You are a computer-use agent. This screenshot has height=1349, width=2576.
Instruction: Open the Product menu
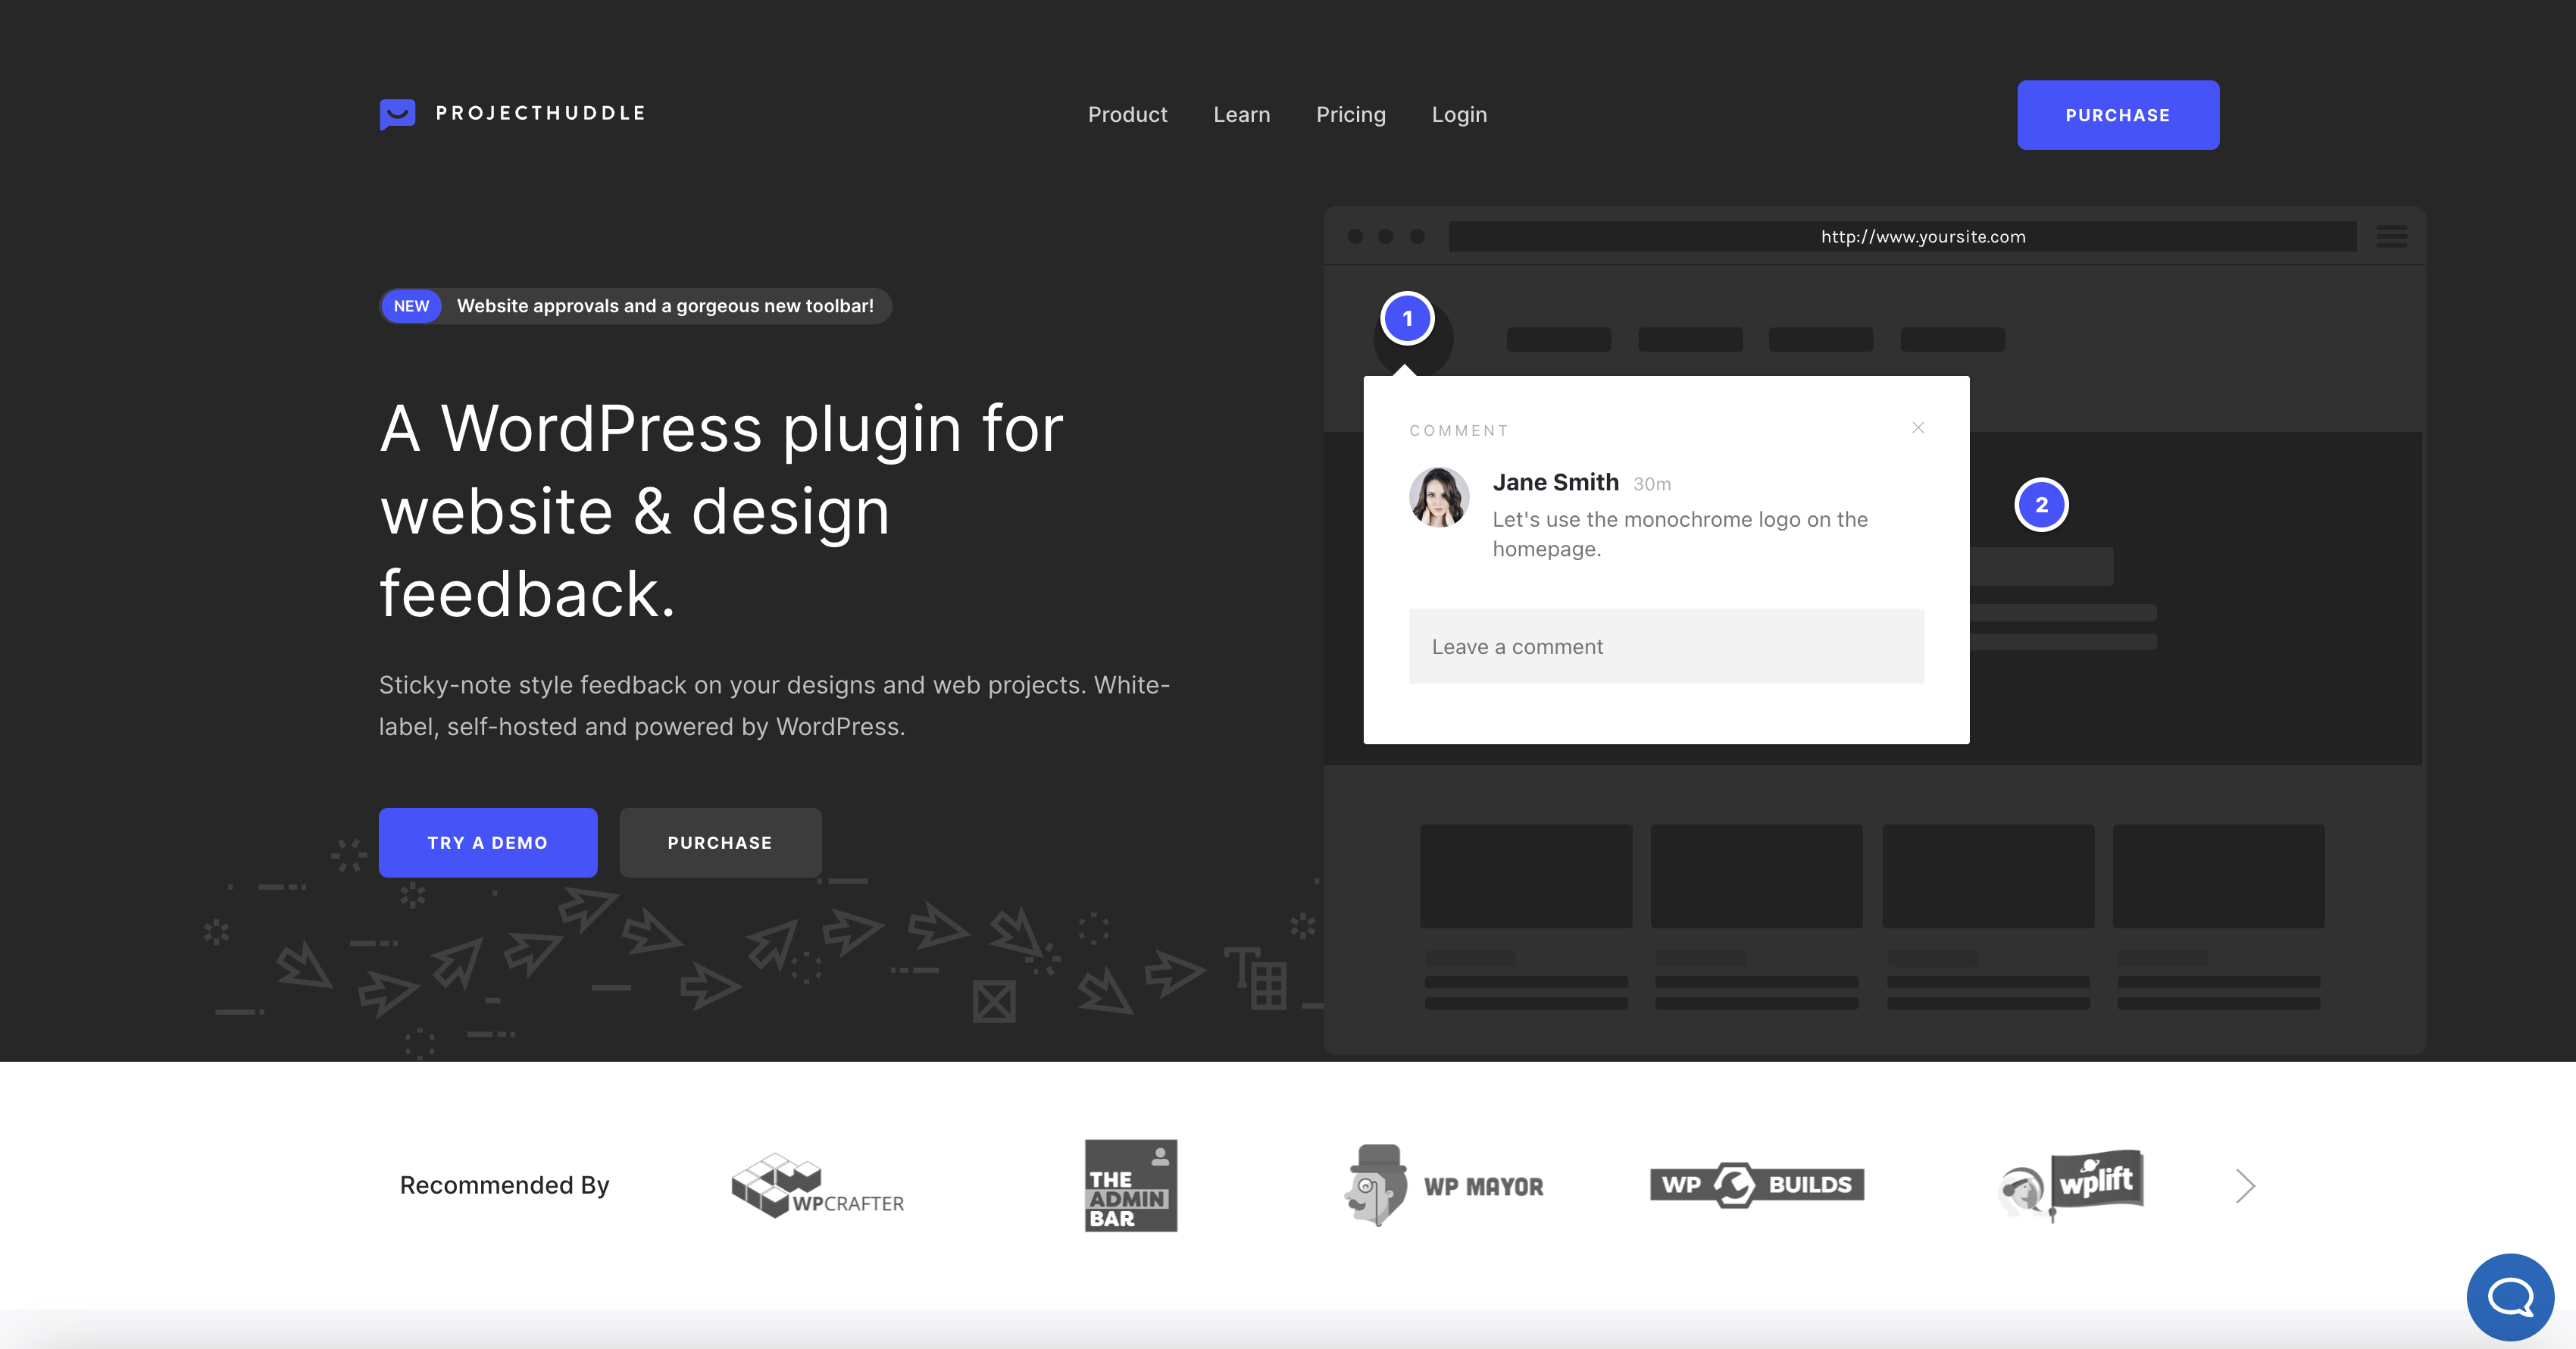tap(1127, 115)
